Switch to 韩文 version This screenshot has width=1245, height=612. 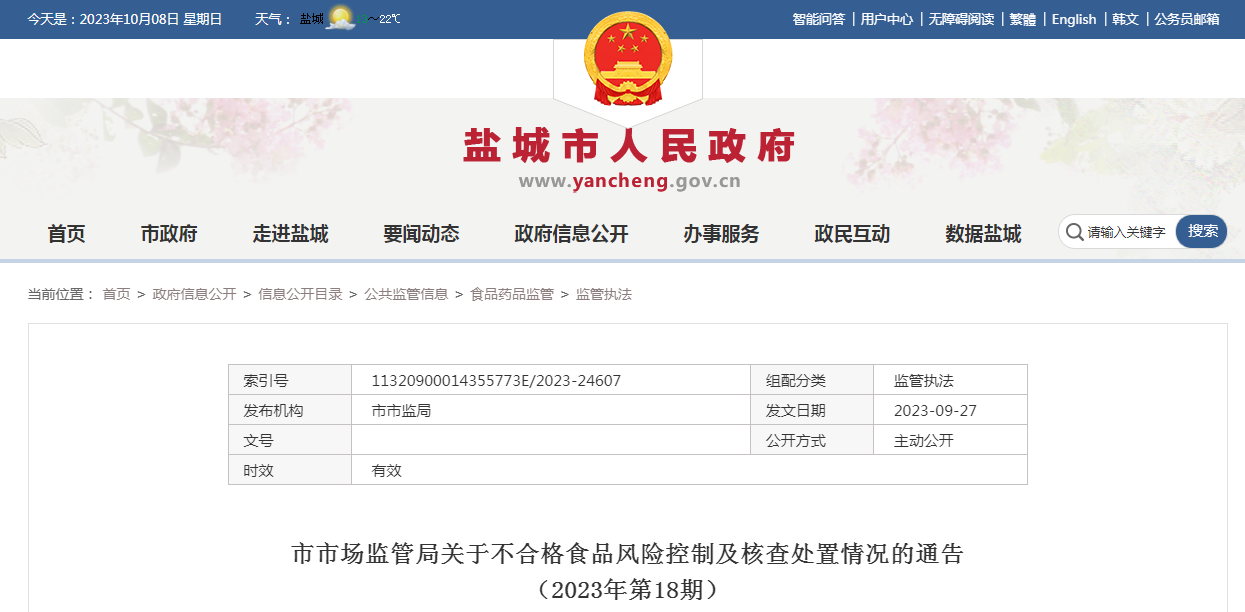tap(1125, 19)
